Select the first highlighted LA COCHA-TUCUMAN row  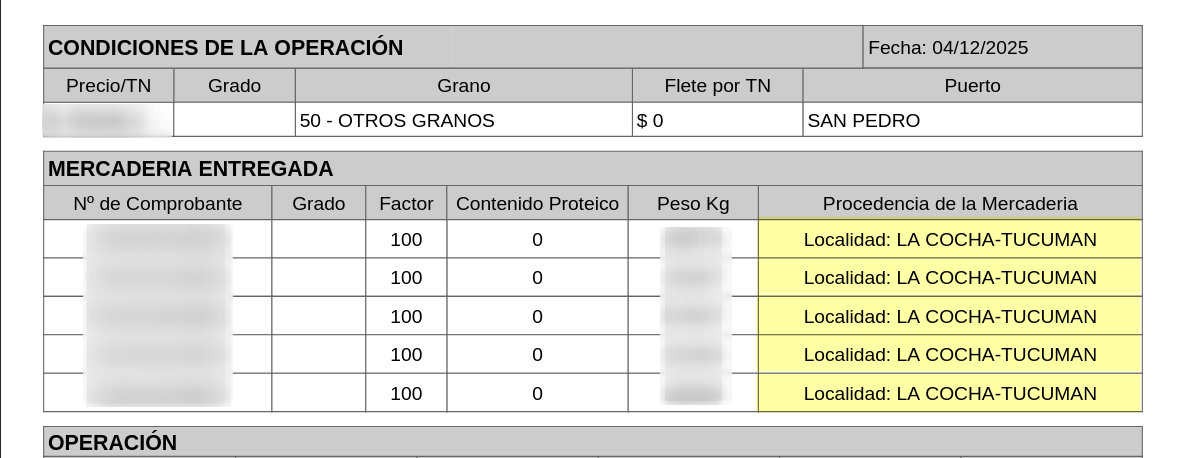tap(950, 240)
